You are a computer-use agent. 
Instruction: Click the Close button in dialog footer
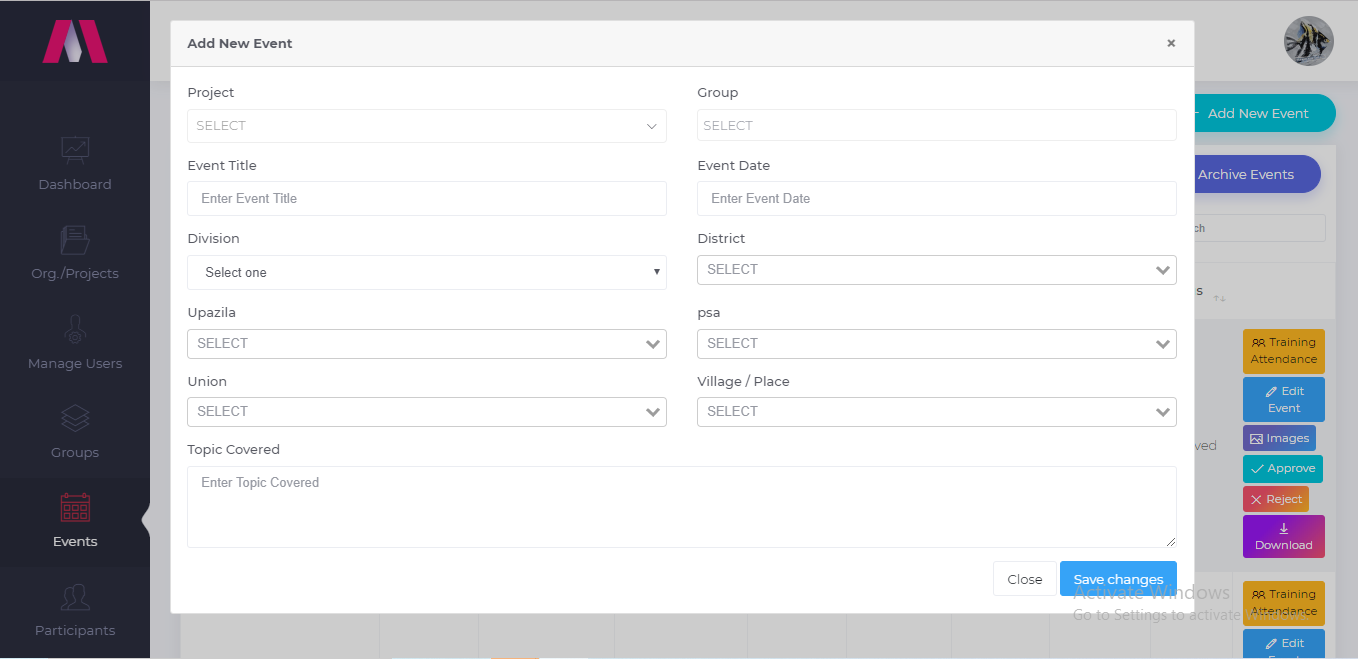[1025, 579]
